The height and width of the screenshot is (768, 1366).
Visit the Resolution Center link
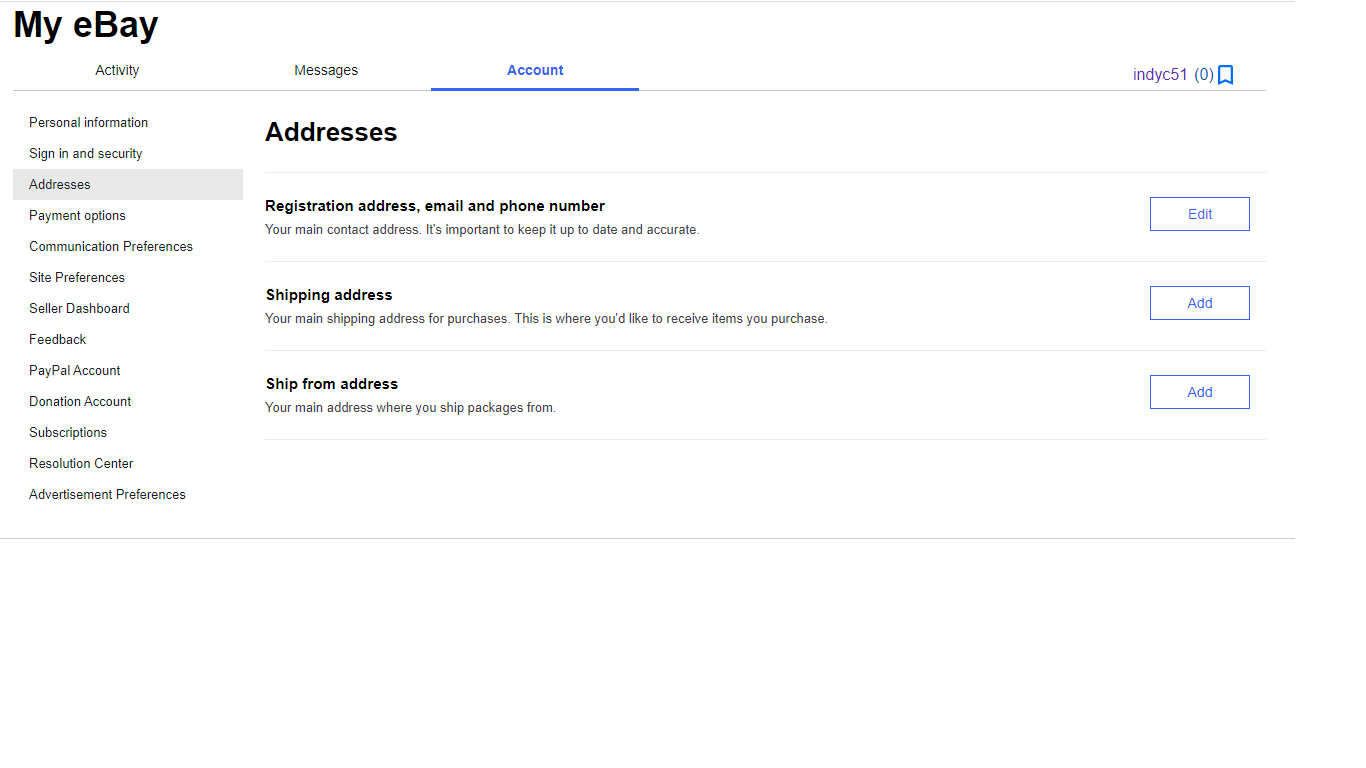coord(81,463)
